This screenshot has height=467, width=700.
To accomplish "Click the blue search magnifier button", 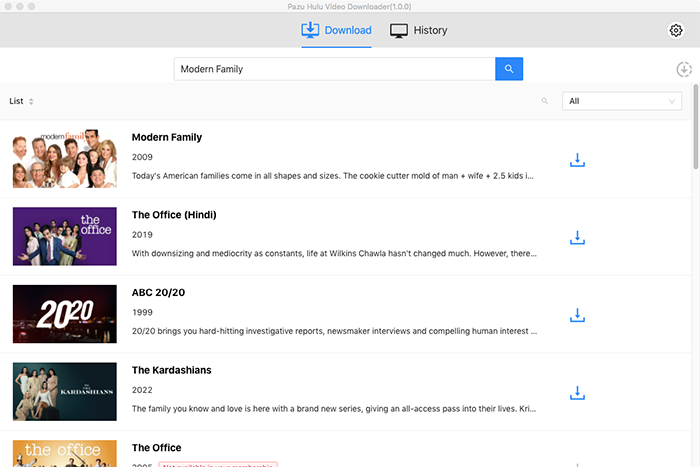I will click(x=509, y=69).
